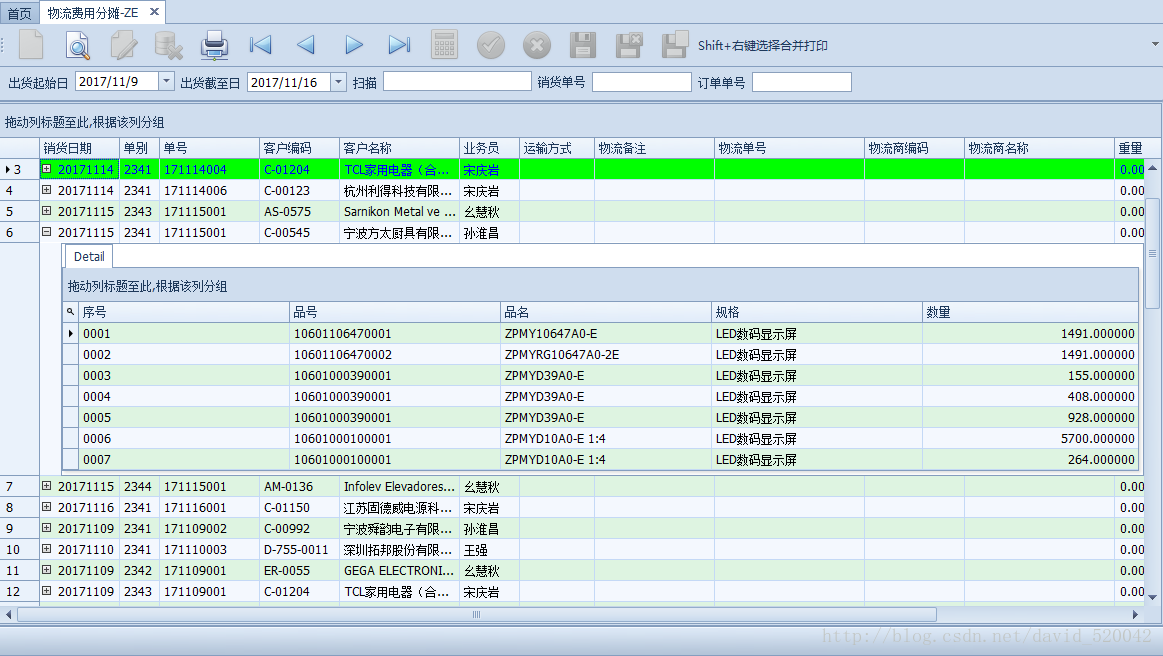Click the 出货起始日 date field 2017/11/9

tap(116, 82)
